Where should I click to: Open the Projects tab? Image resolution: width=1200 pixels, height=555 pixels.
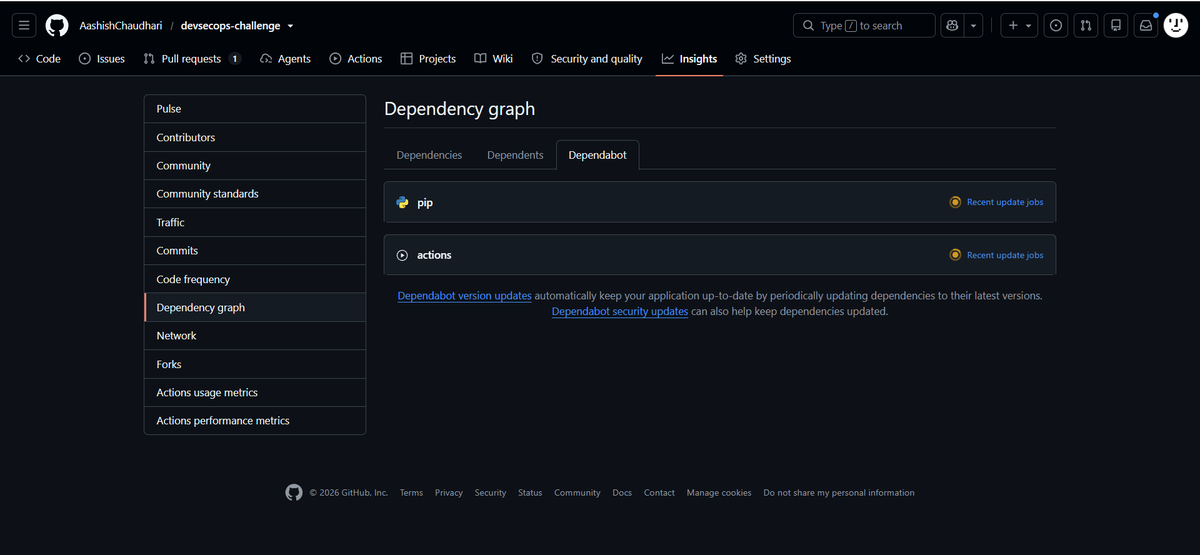(x=428, y=59)
